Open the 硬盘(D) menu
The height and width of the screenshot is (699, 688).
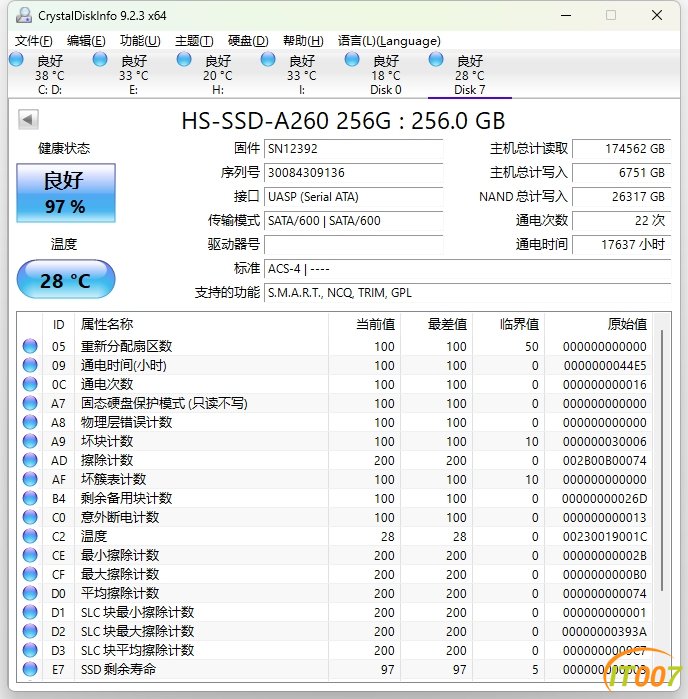point(248,41)
